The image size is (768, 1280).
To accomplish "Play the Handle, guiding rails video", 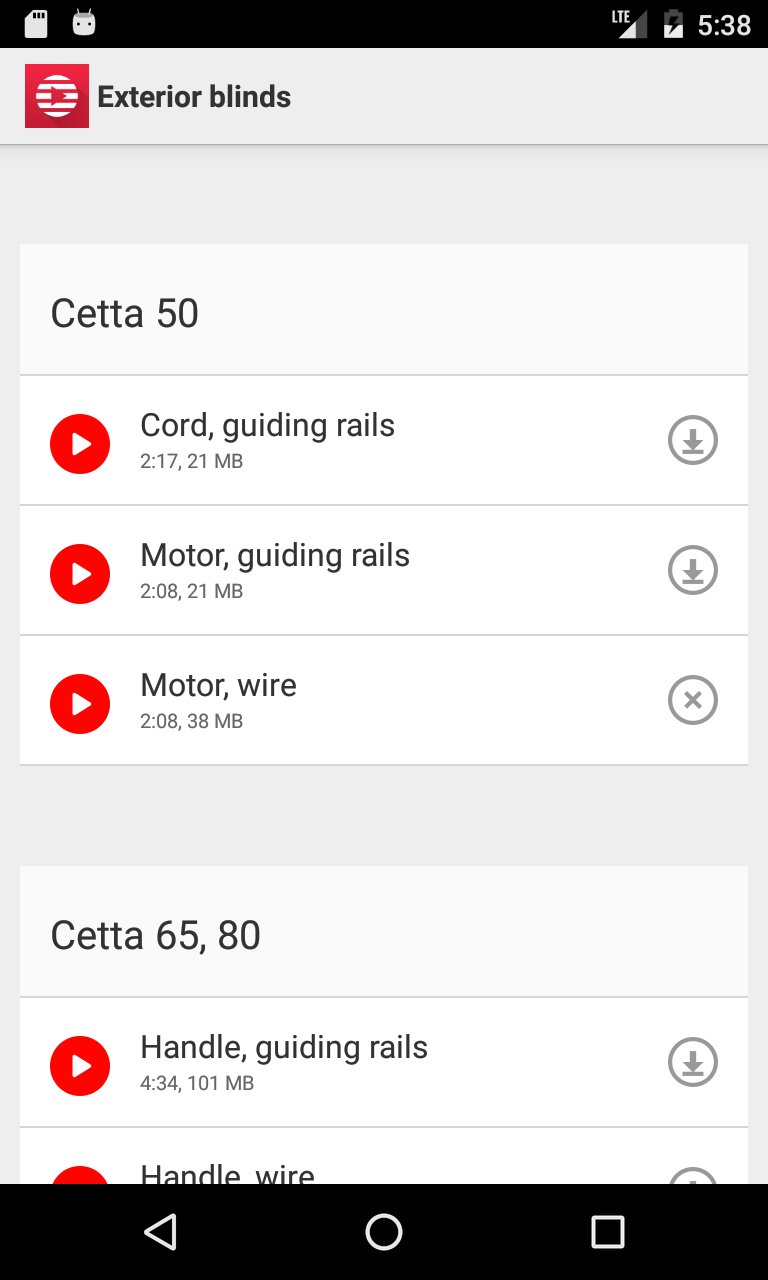I will tap(80, 1066).
